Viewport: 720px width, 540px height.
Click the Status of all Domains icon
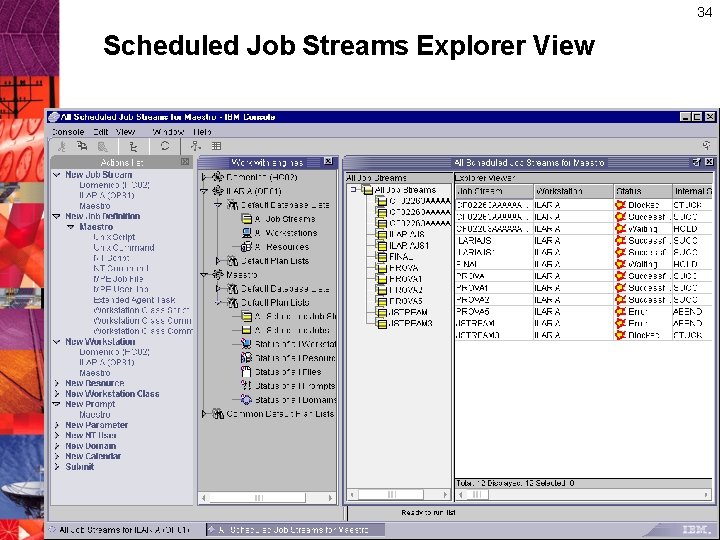click(x=247, y=400)
